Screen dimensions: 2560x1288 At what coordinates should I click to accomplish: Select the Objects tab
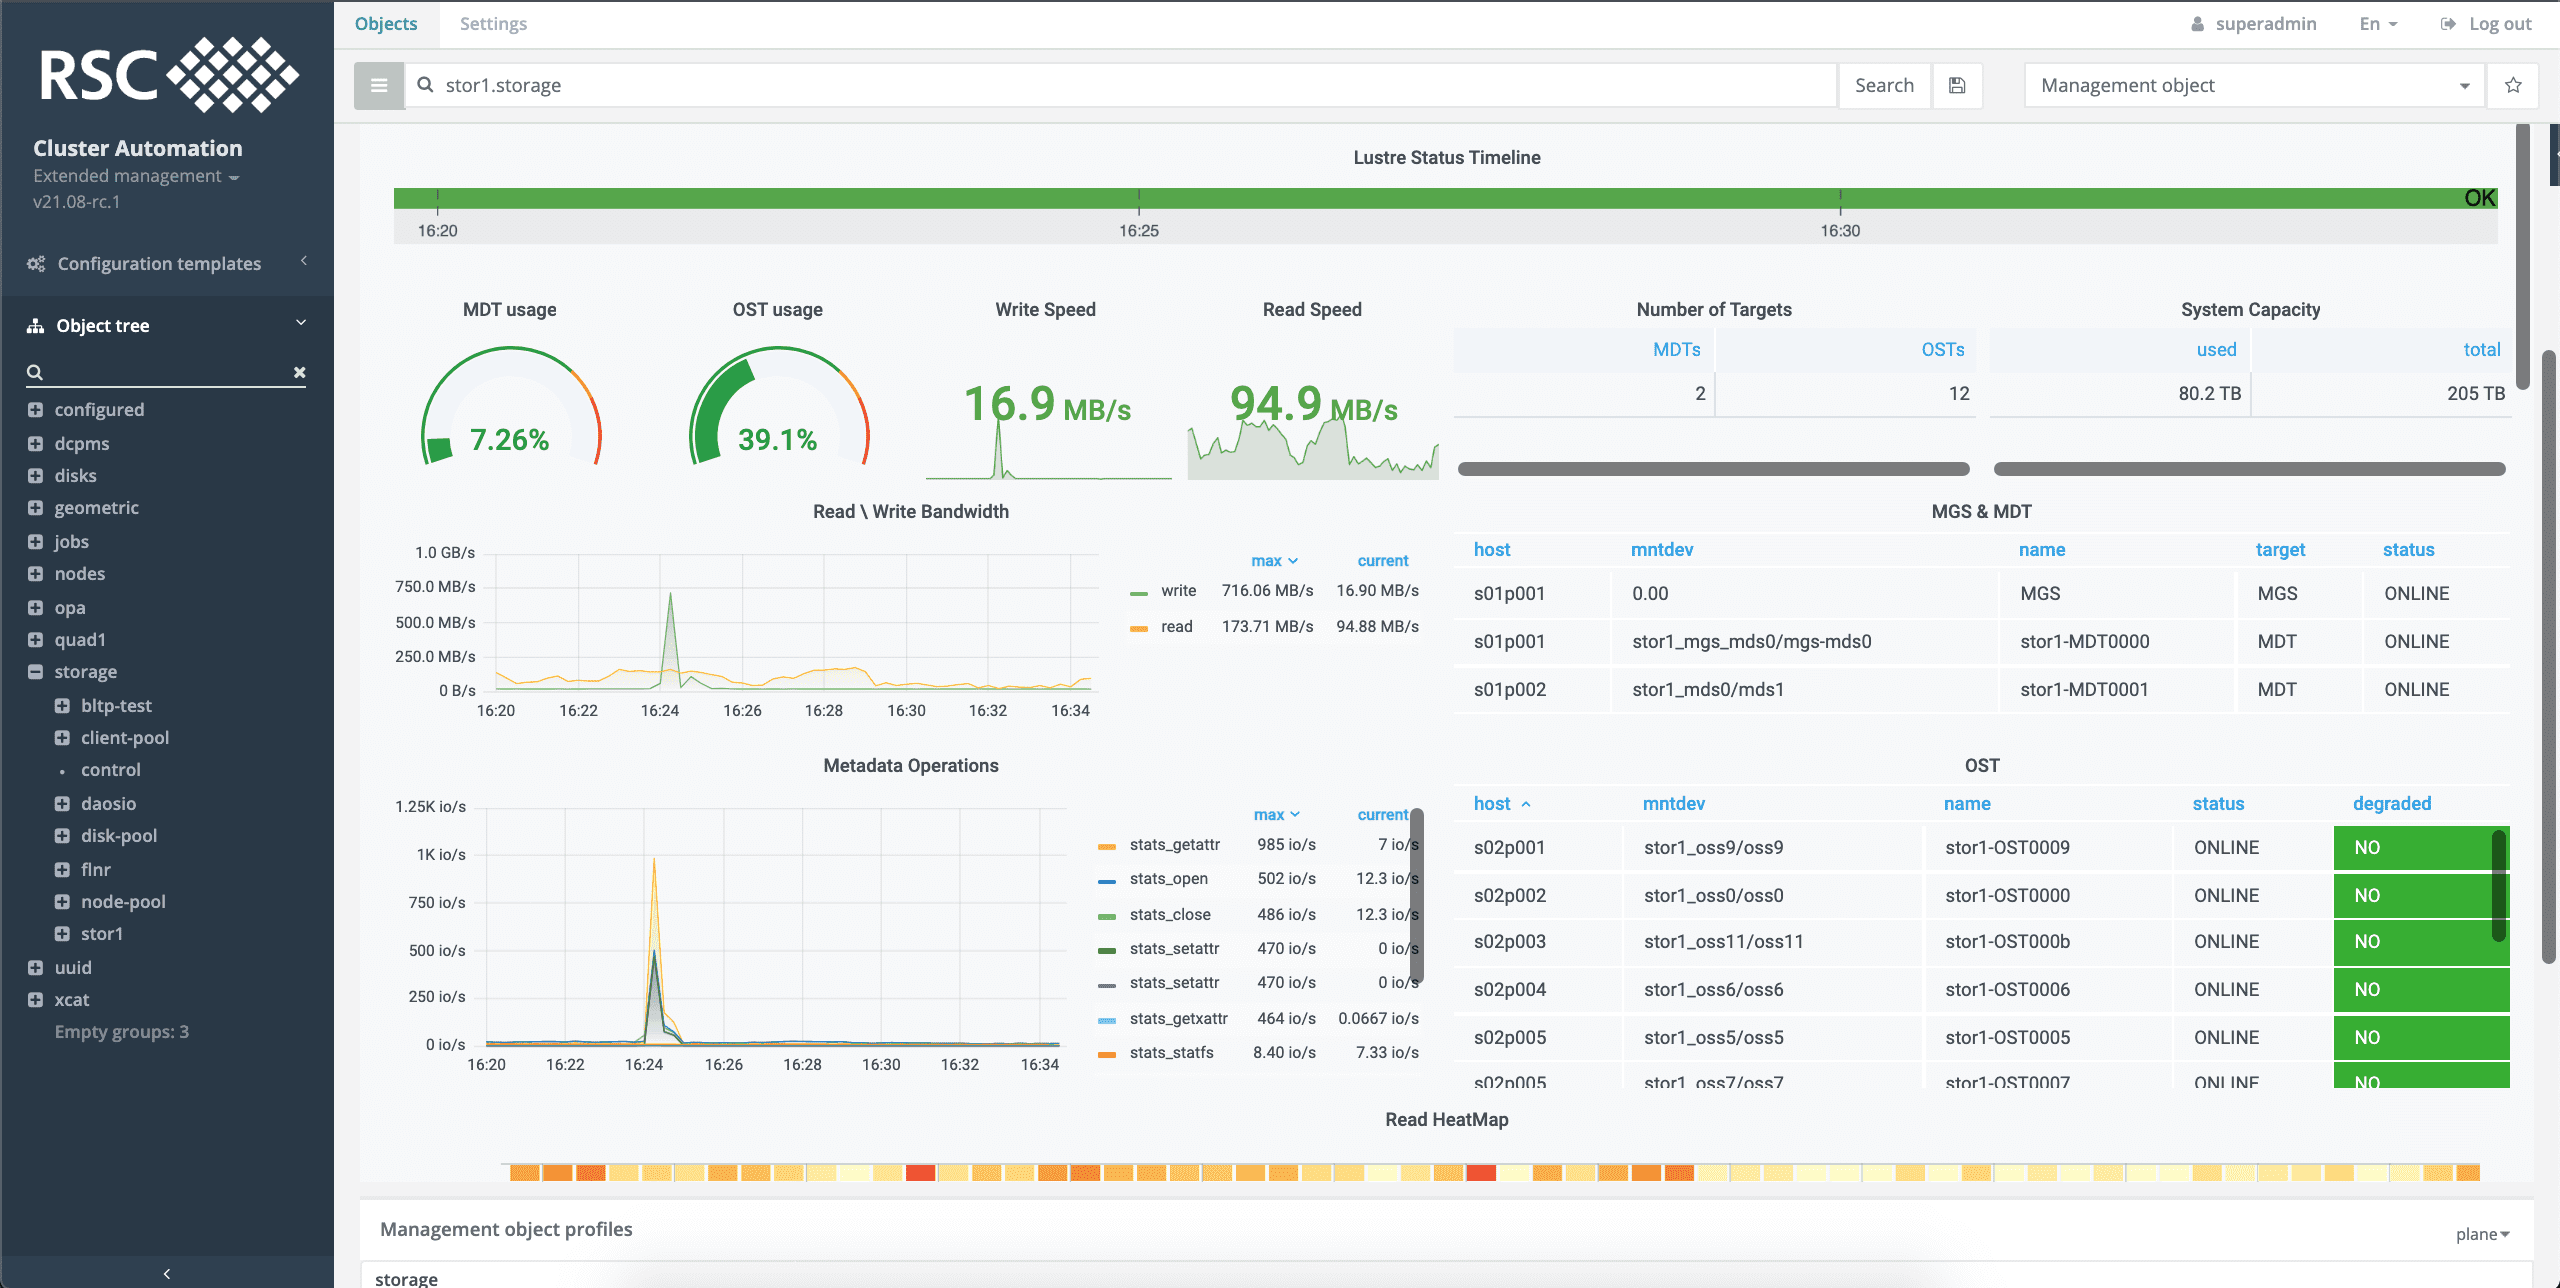pyautogui.click(x=386, y=23)
